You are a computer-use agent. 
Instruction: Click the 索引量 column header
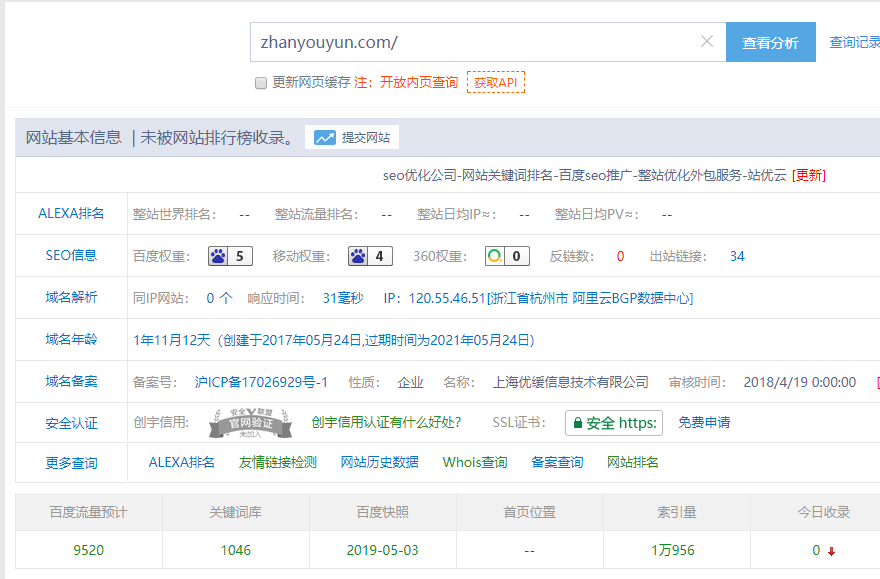pos(676,512)
